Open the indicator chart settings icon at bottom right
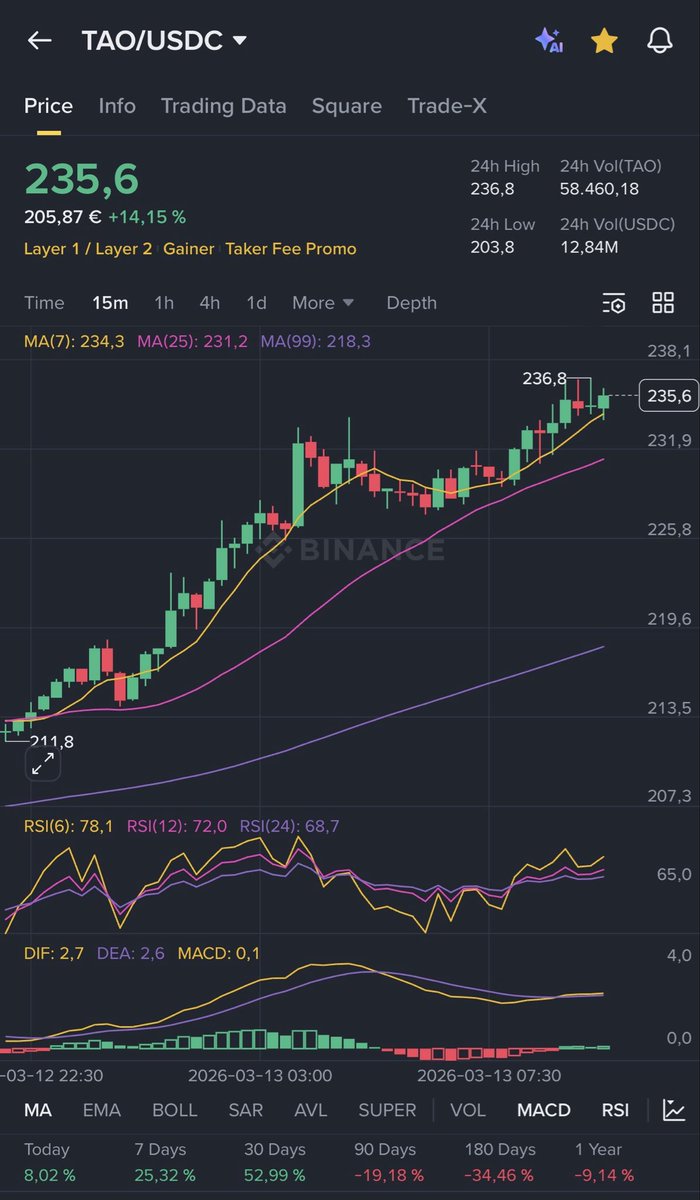Screen dimensions: 700x1200 tap(674, 1110)
